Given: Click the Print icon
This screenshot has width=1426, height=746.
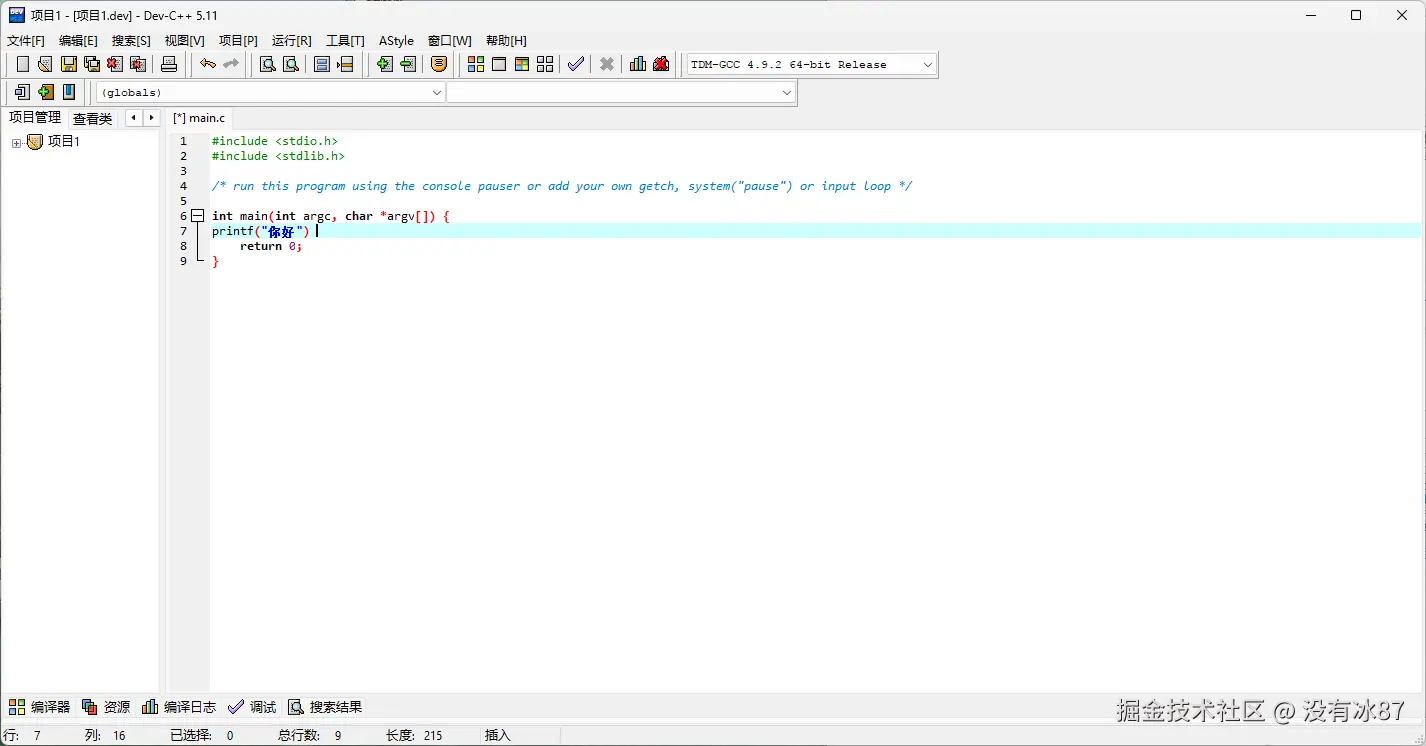Looking at the screenshot, I should coord(169,64).
